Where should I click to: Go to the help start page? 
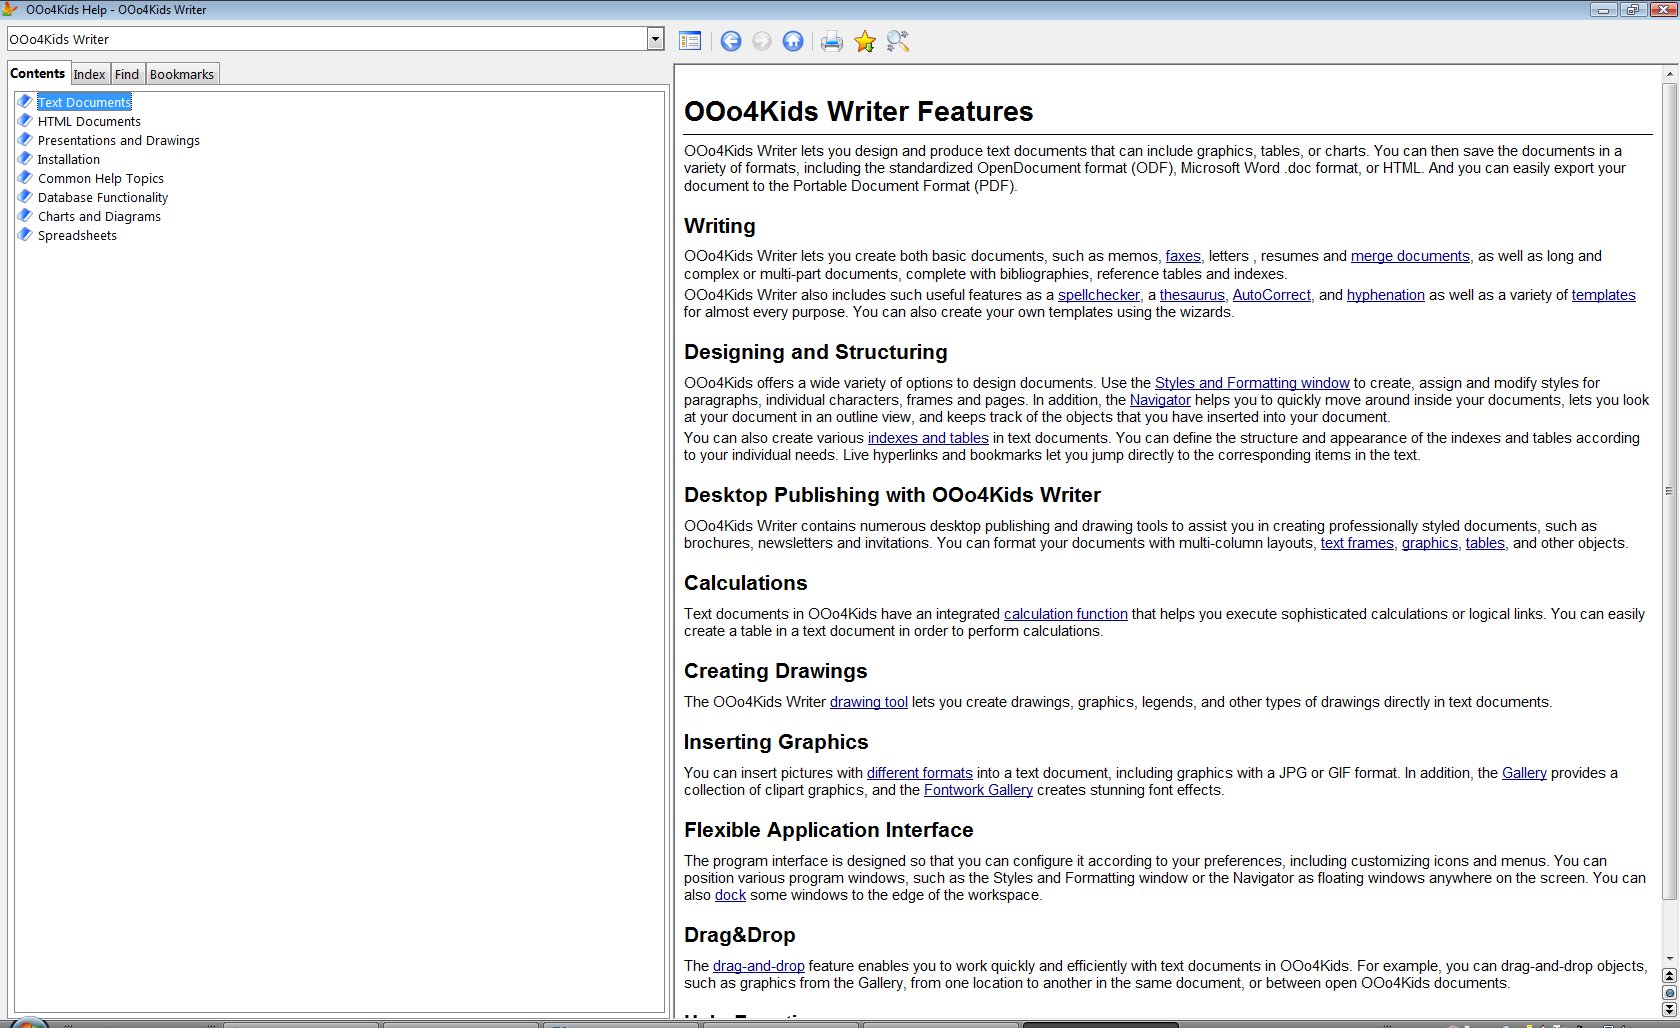[793, 41]
